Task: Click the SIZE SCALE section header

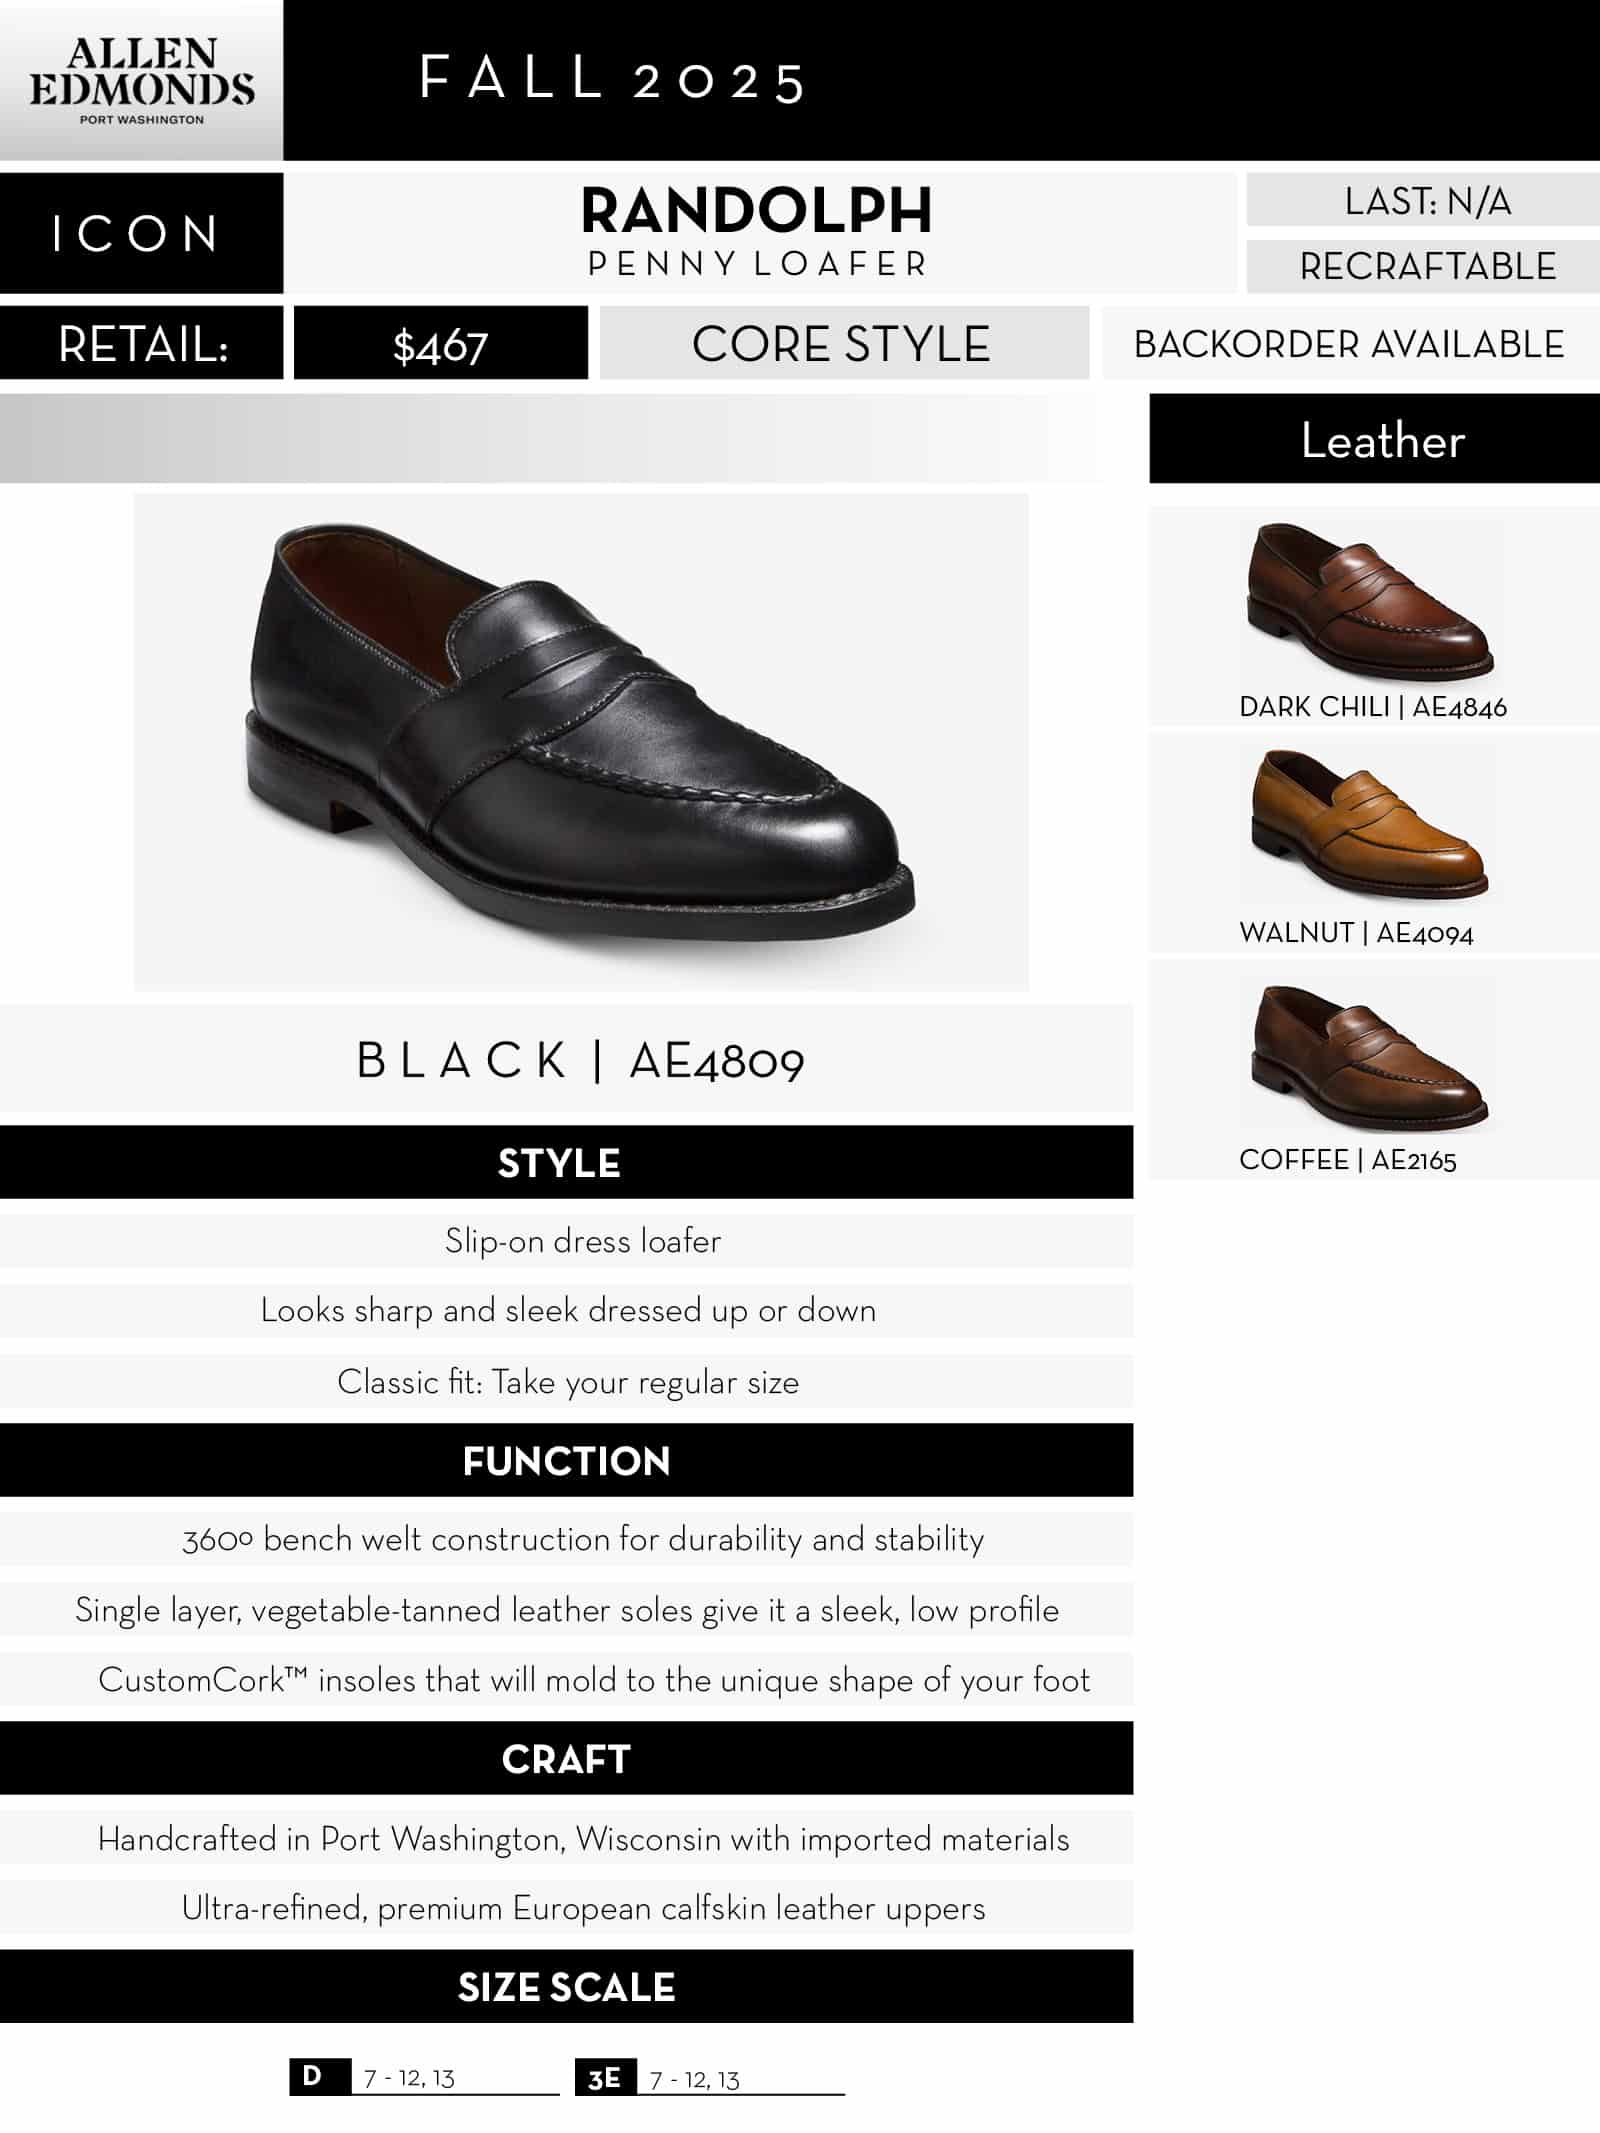Action: click(x=566, y=1987)
